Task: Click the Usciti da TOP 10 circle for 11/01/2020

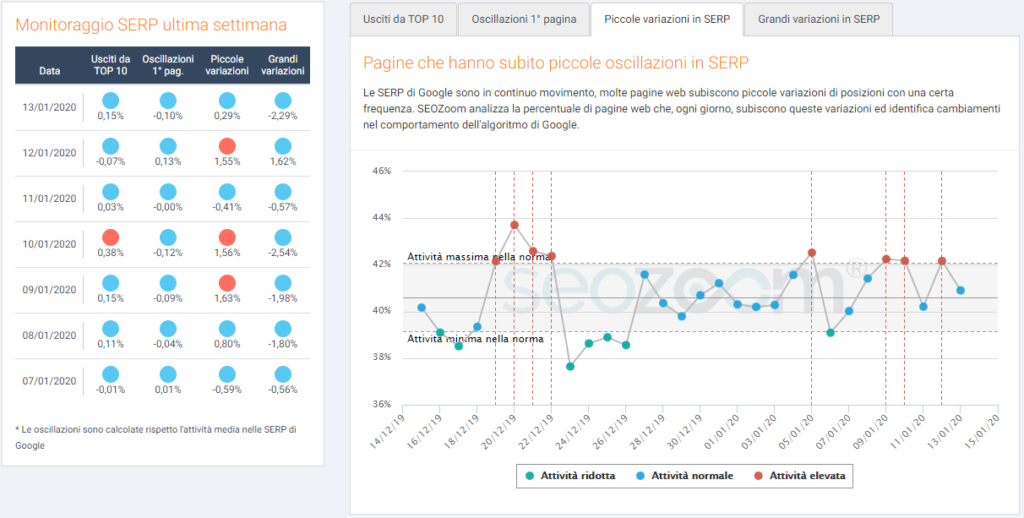Action: 110,192
